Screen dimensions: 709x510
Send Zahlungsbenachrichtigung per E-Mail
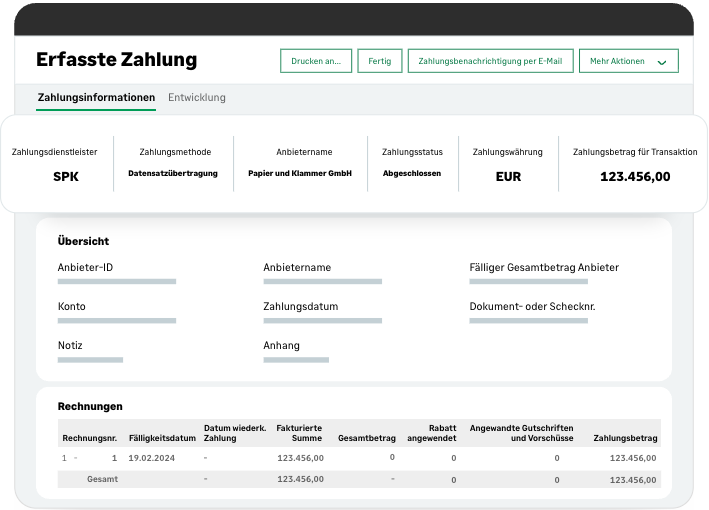coord(490,61)
